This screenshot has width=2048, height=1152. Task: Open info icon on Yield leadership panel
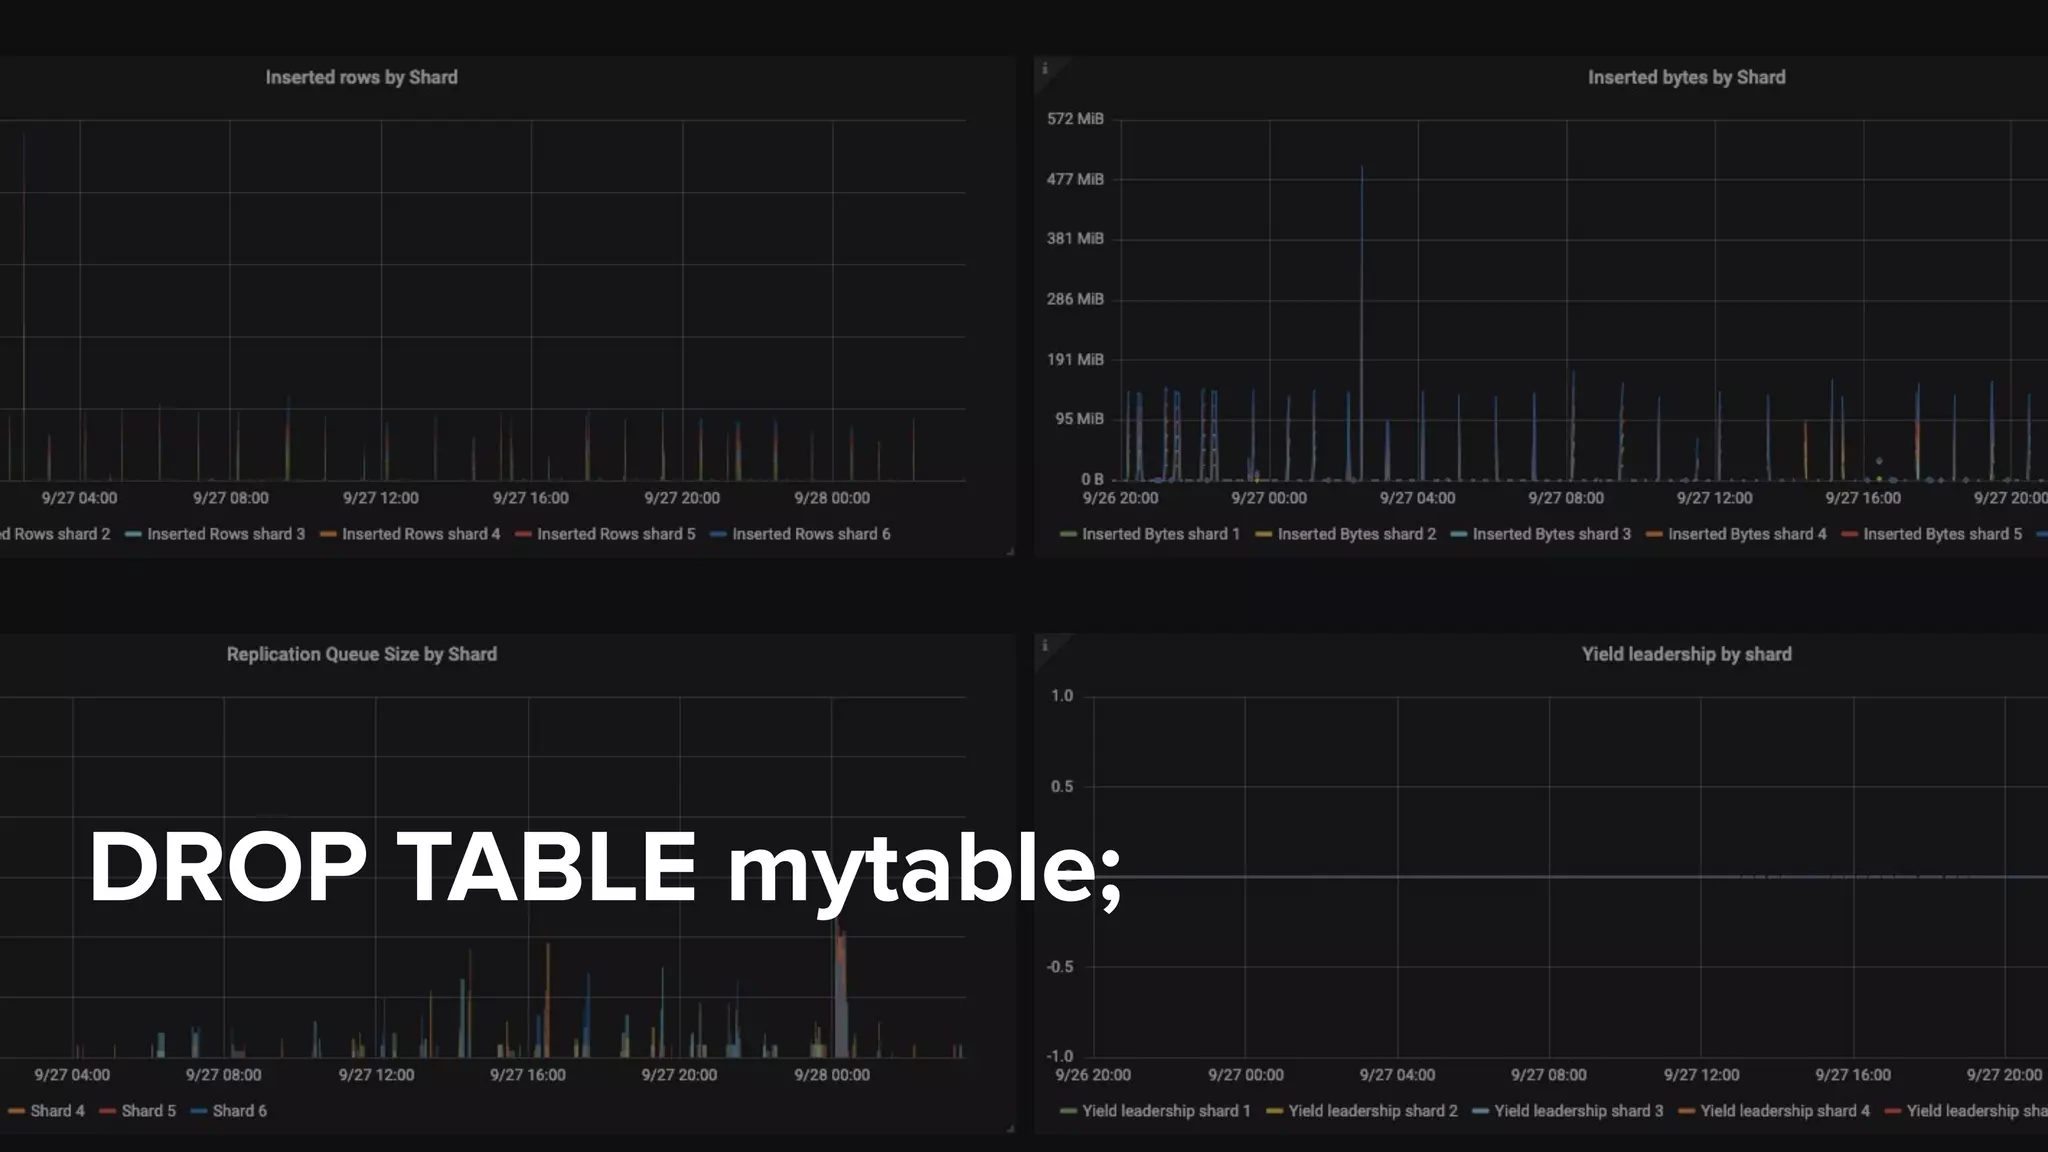tap(1045, 646)
